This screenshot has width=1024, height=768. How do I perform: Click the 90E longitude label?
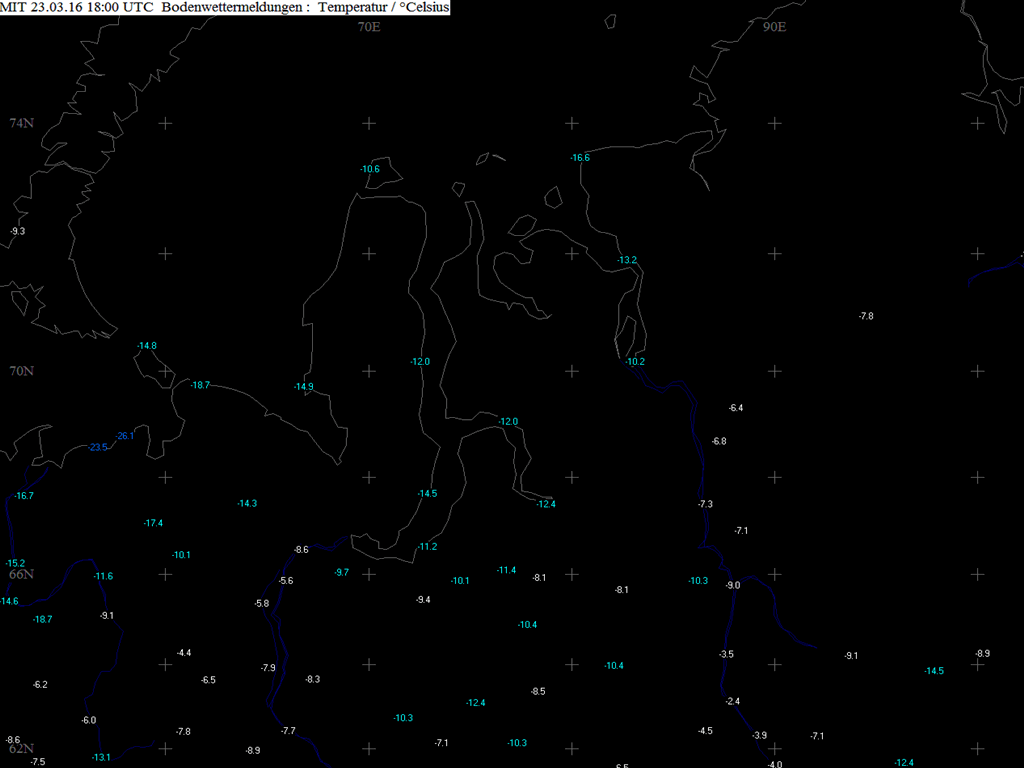[x=774, y=27]
